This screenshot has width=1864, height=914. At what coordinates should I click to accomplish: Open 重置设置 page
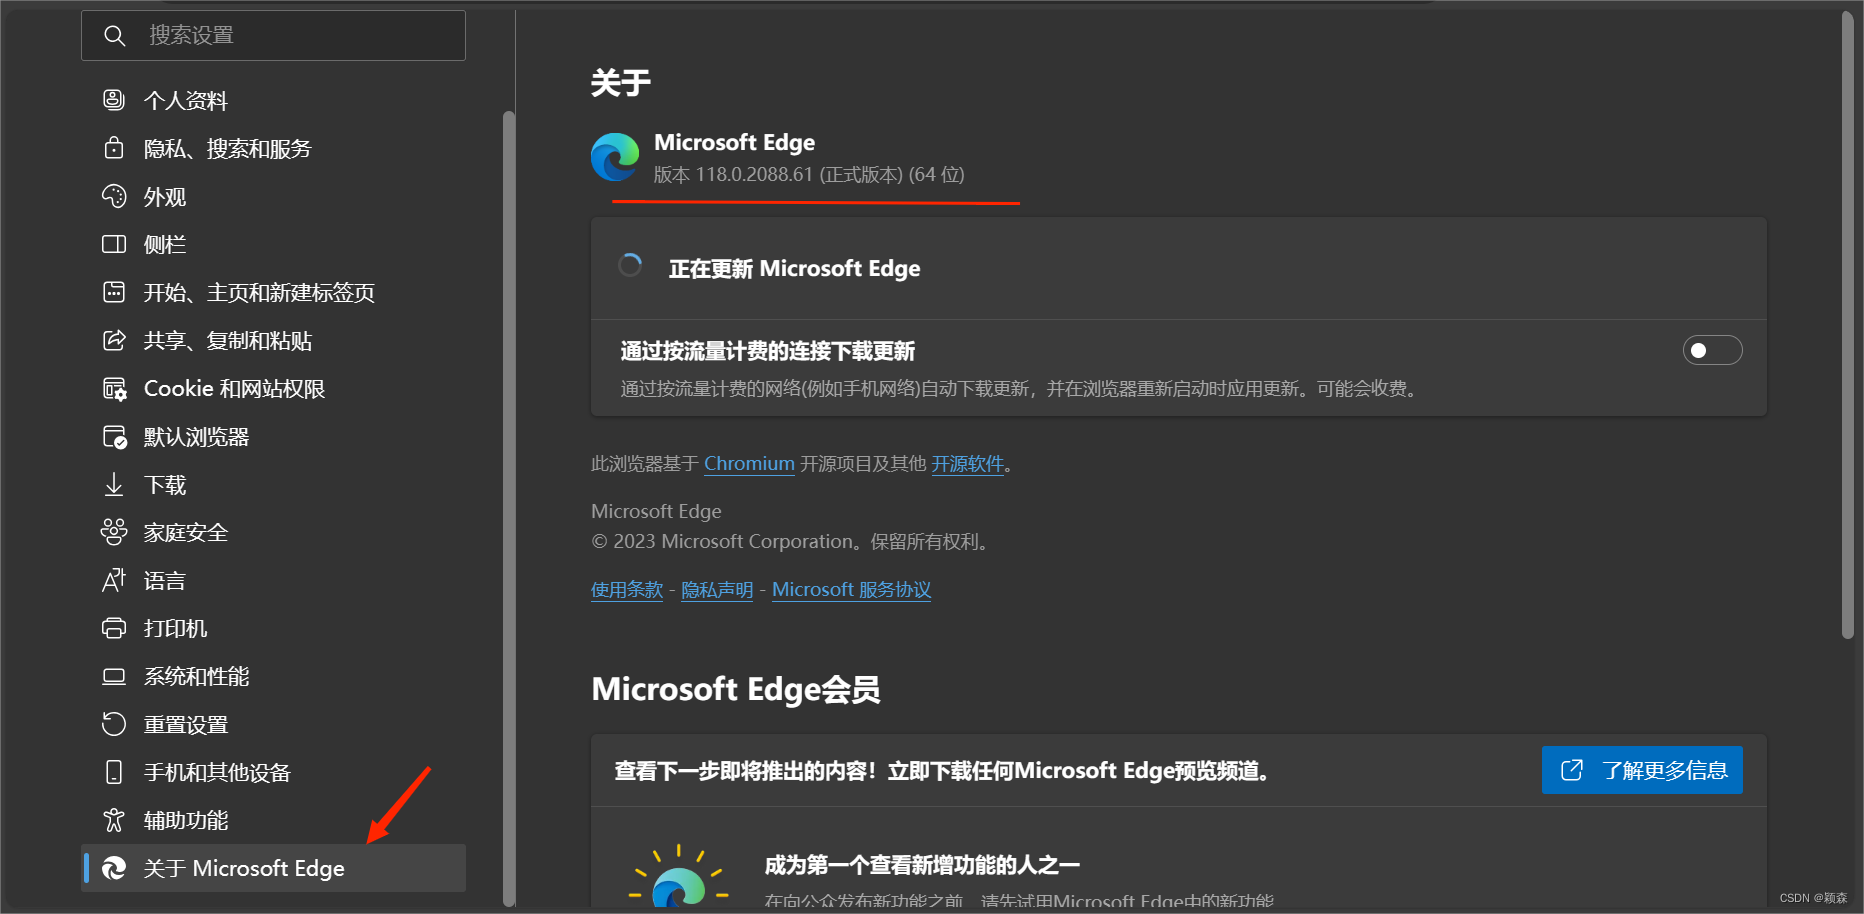click(x=273, y=724)
